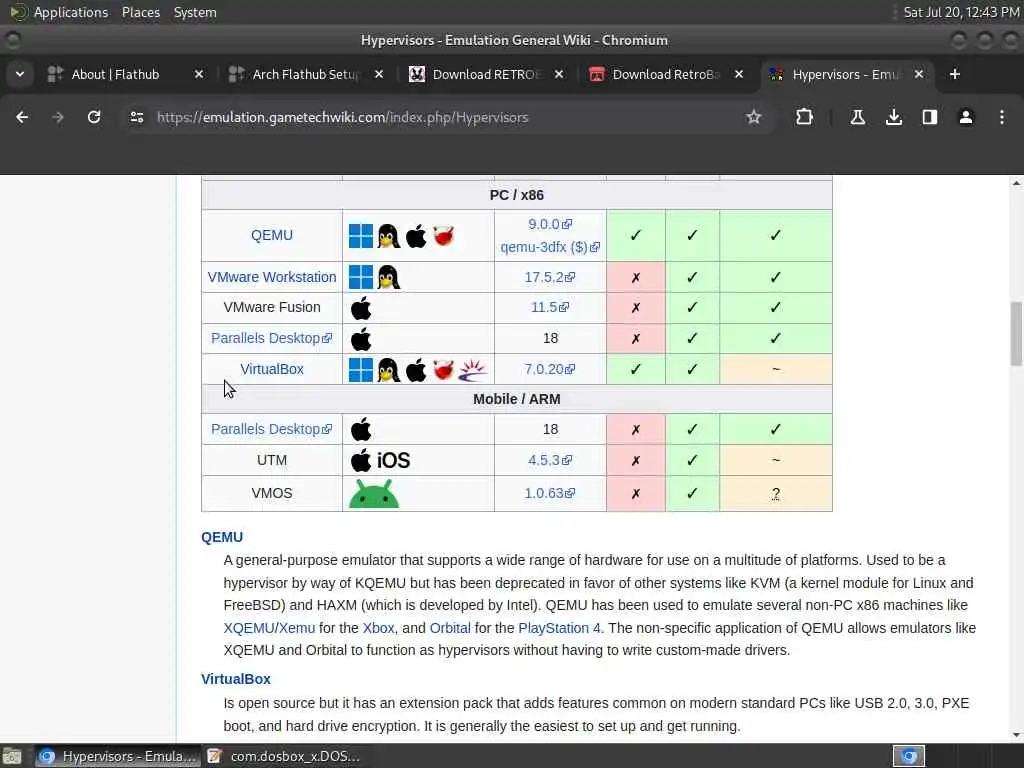Open Parallels Desktop link under PC / x86
Viewport: 1024px width, 768px height.
click(x=272, y=338)
